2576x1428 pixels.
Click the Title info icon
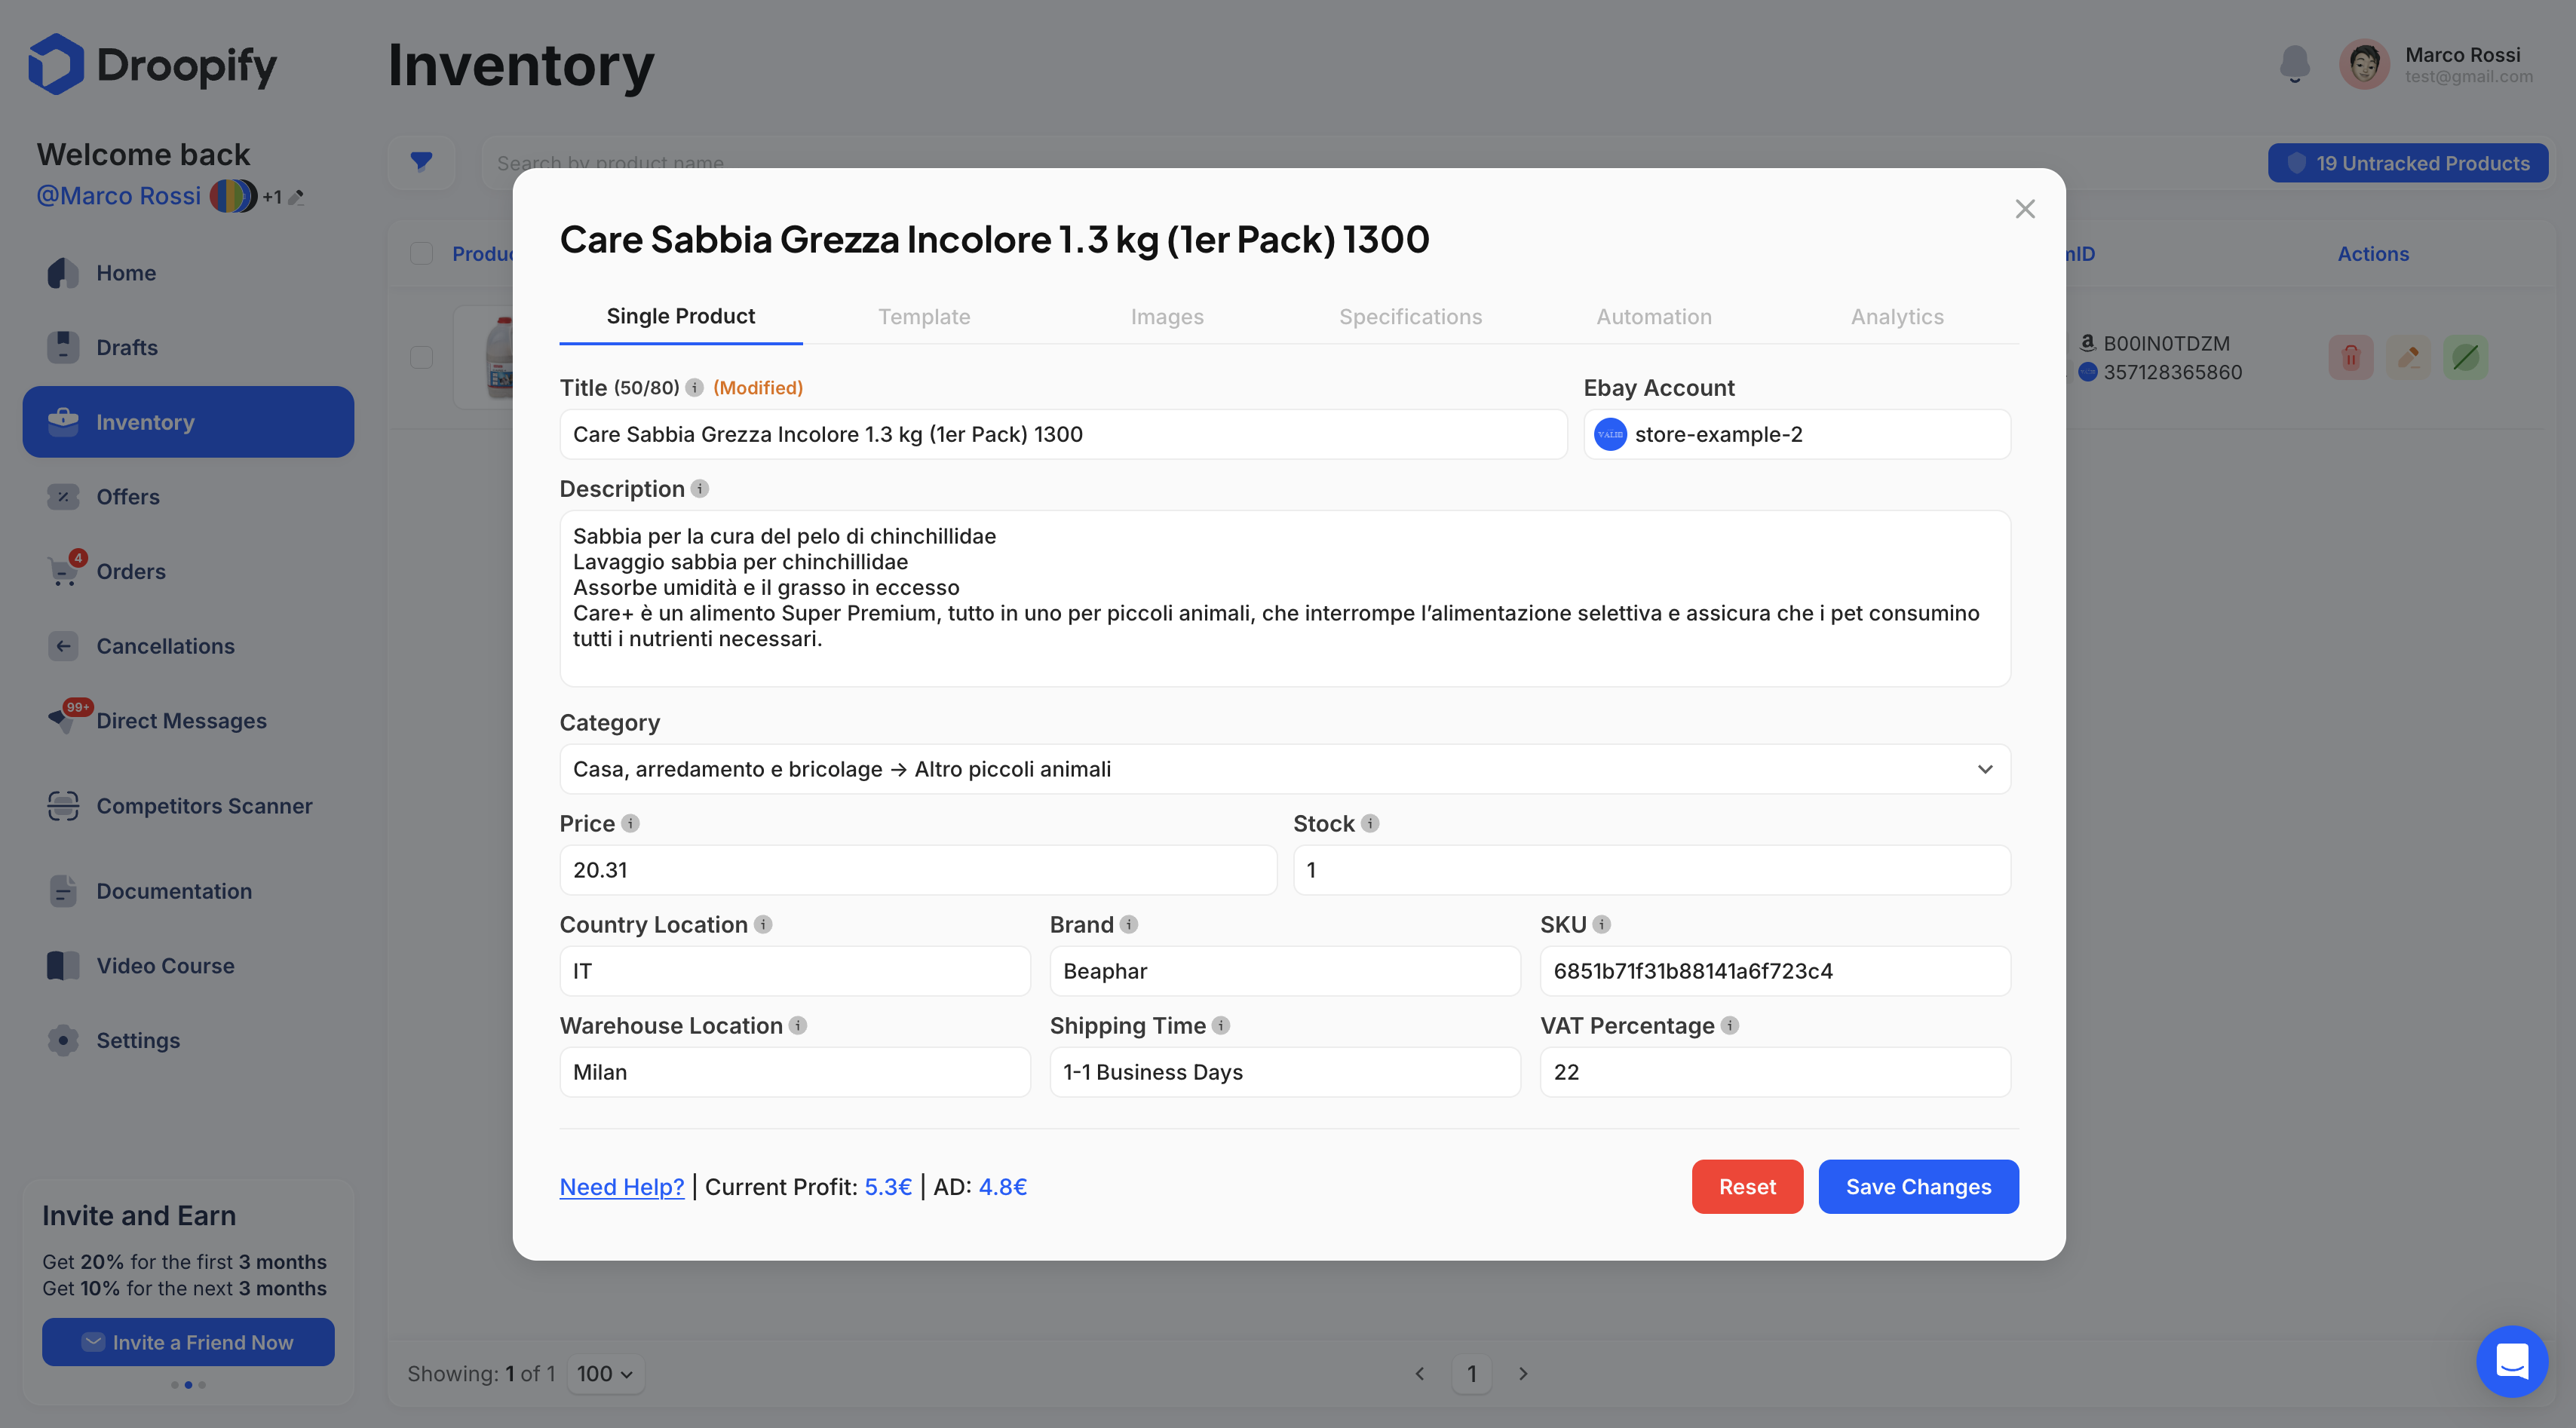tap(694, 388)
